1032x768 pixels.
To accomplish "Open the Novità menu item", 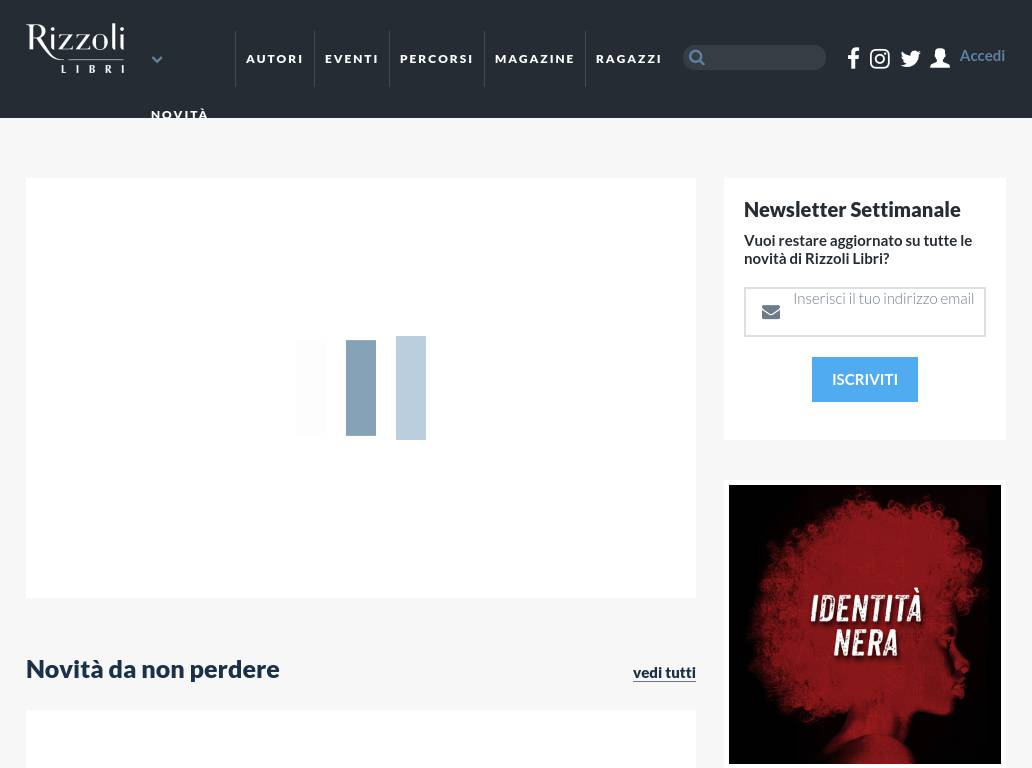I will click(180, 114).
